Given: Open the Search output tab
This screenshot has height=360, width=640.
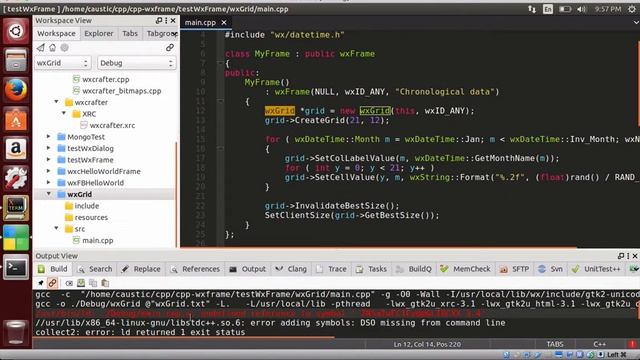Looking at the screenshot, I should point(96,269).
